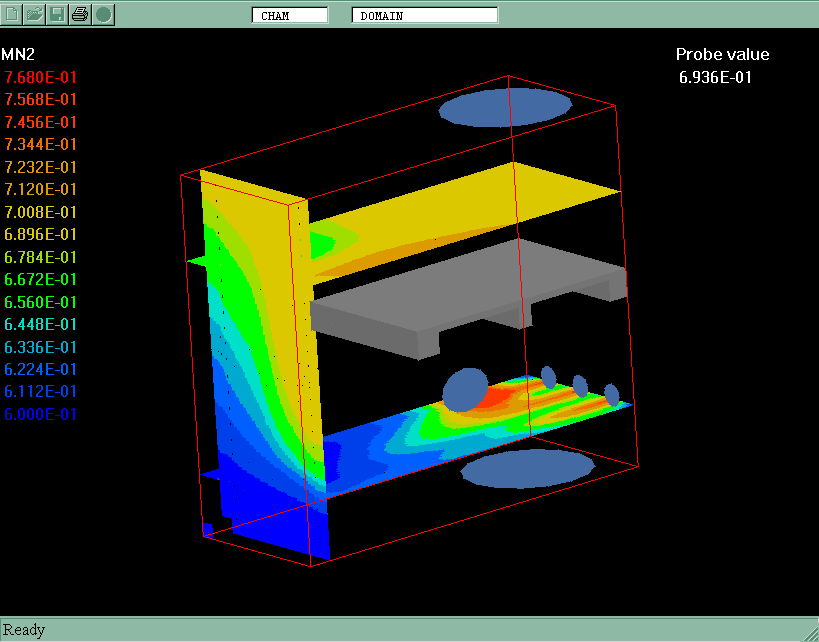Save using the floppy disk icon

click(57, 14)
